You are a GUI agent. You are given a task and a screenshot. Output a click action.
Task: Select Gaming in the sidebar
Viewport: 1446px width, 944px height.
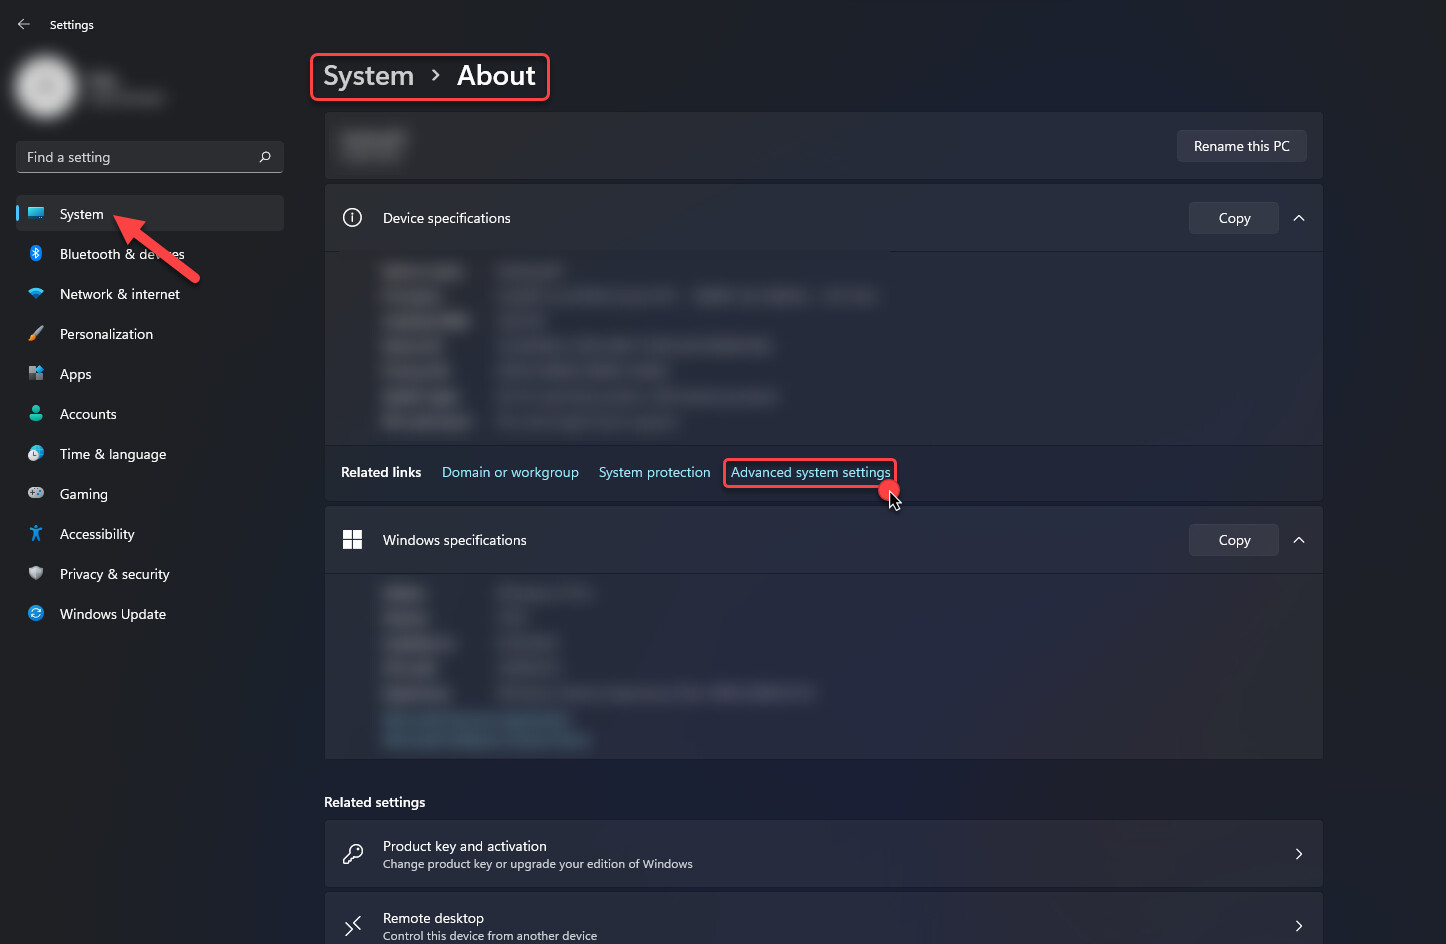[x=150, y=494]
